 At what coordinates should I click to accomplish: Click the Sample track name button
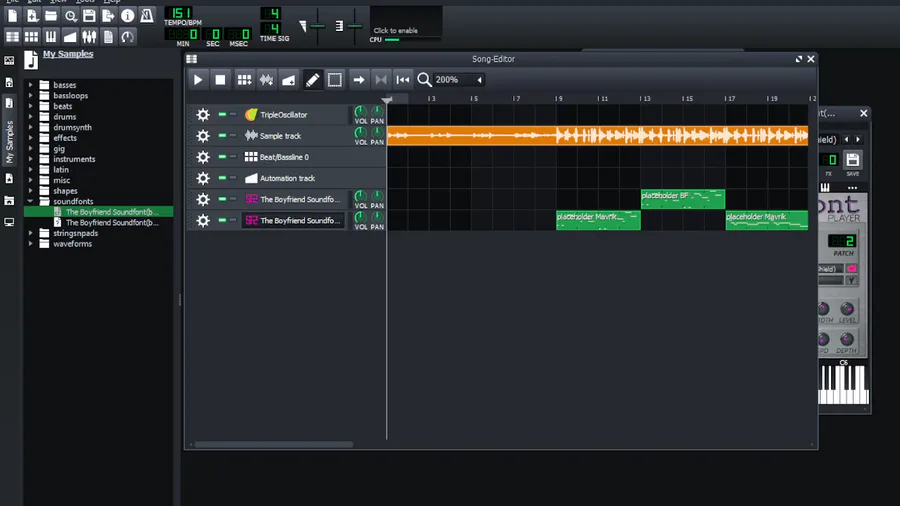pyautogui.click(x=293, y=136)
